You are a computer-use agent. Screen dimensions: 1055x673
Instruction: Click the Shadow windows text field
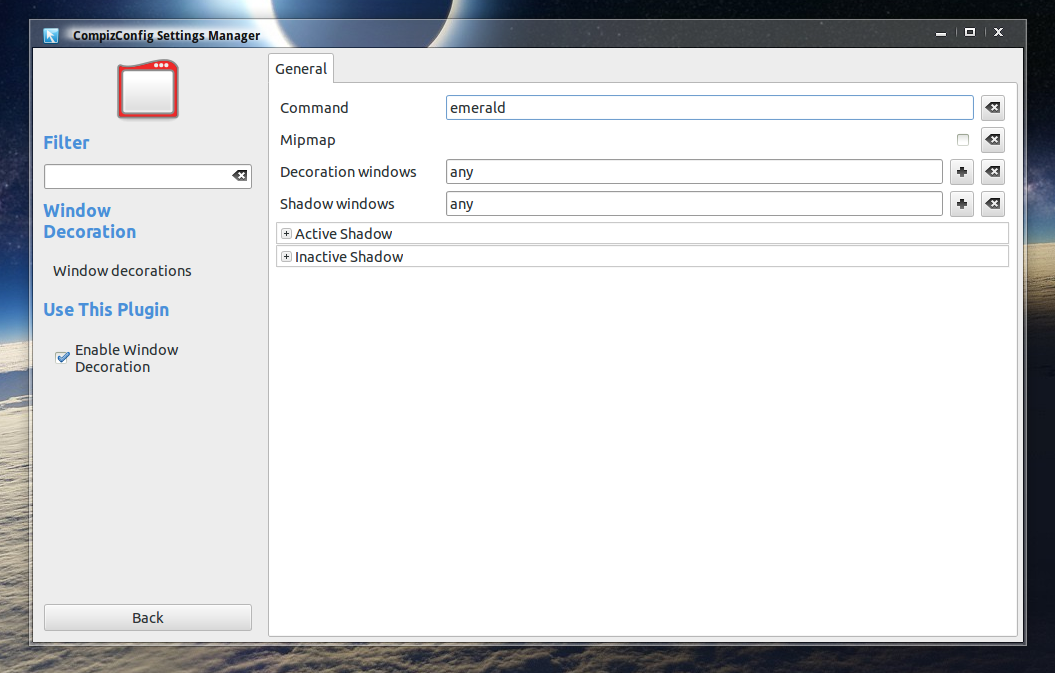tap(693, 204)
